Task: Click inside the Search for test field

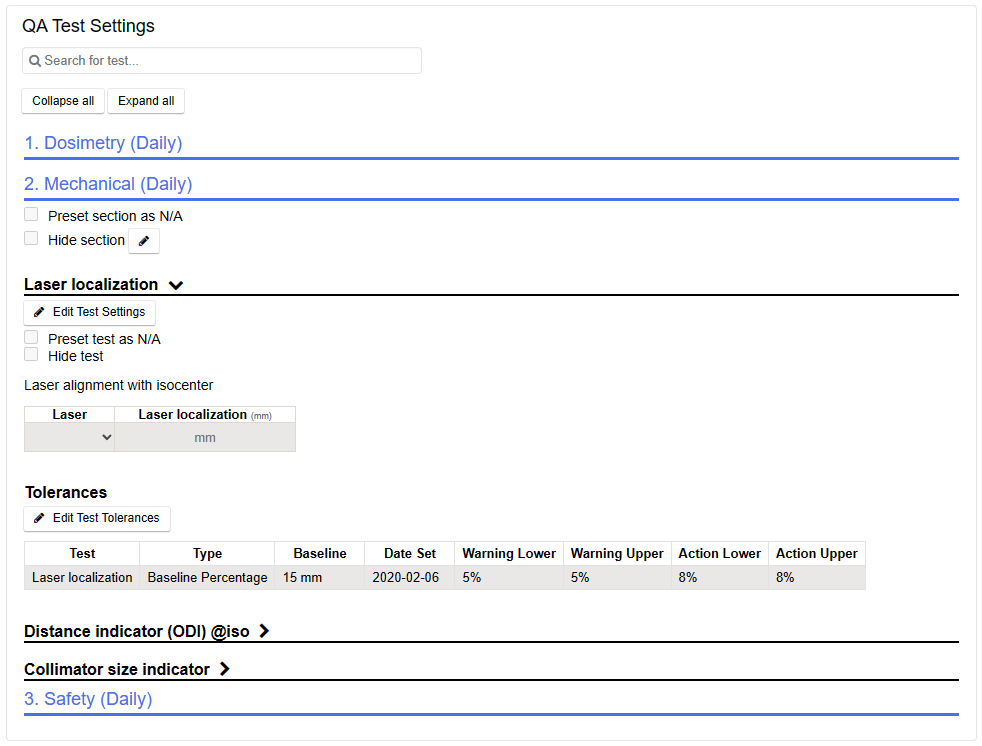Action: (220, 61)
